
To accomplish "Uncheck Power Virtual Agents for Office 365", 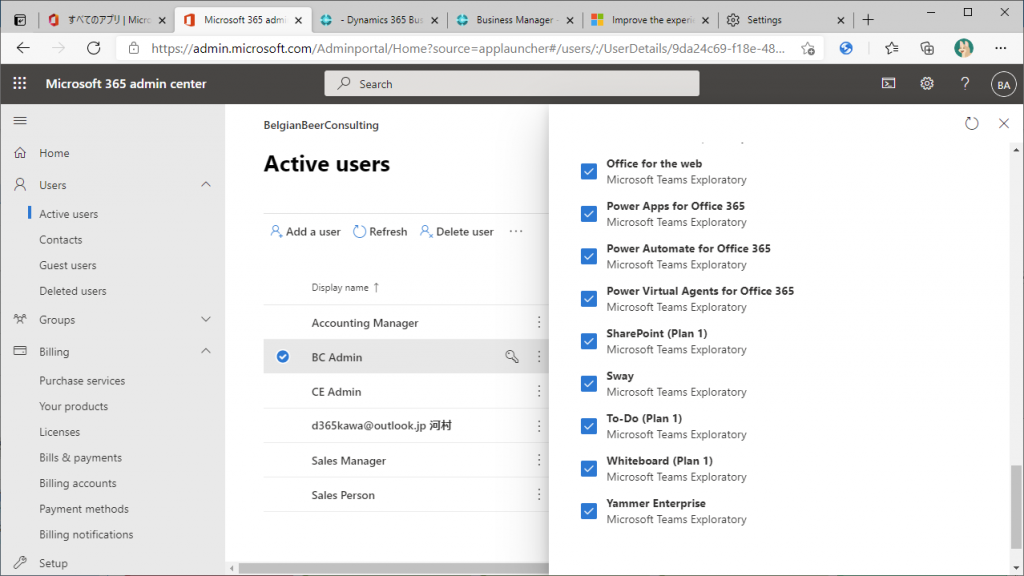I will tap(588, 298).
